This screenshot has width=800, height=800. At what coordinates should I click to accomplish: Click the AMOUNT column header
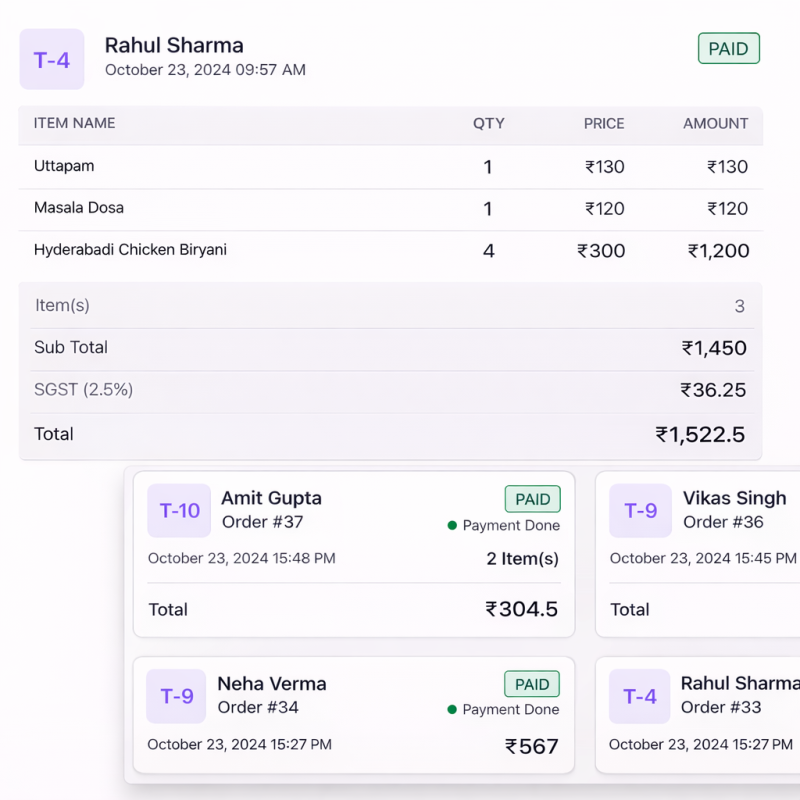pyautogui.click(x=715, y=123)
